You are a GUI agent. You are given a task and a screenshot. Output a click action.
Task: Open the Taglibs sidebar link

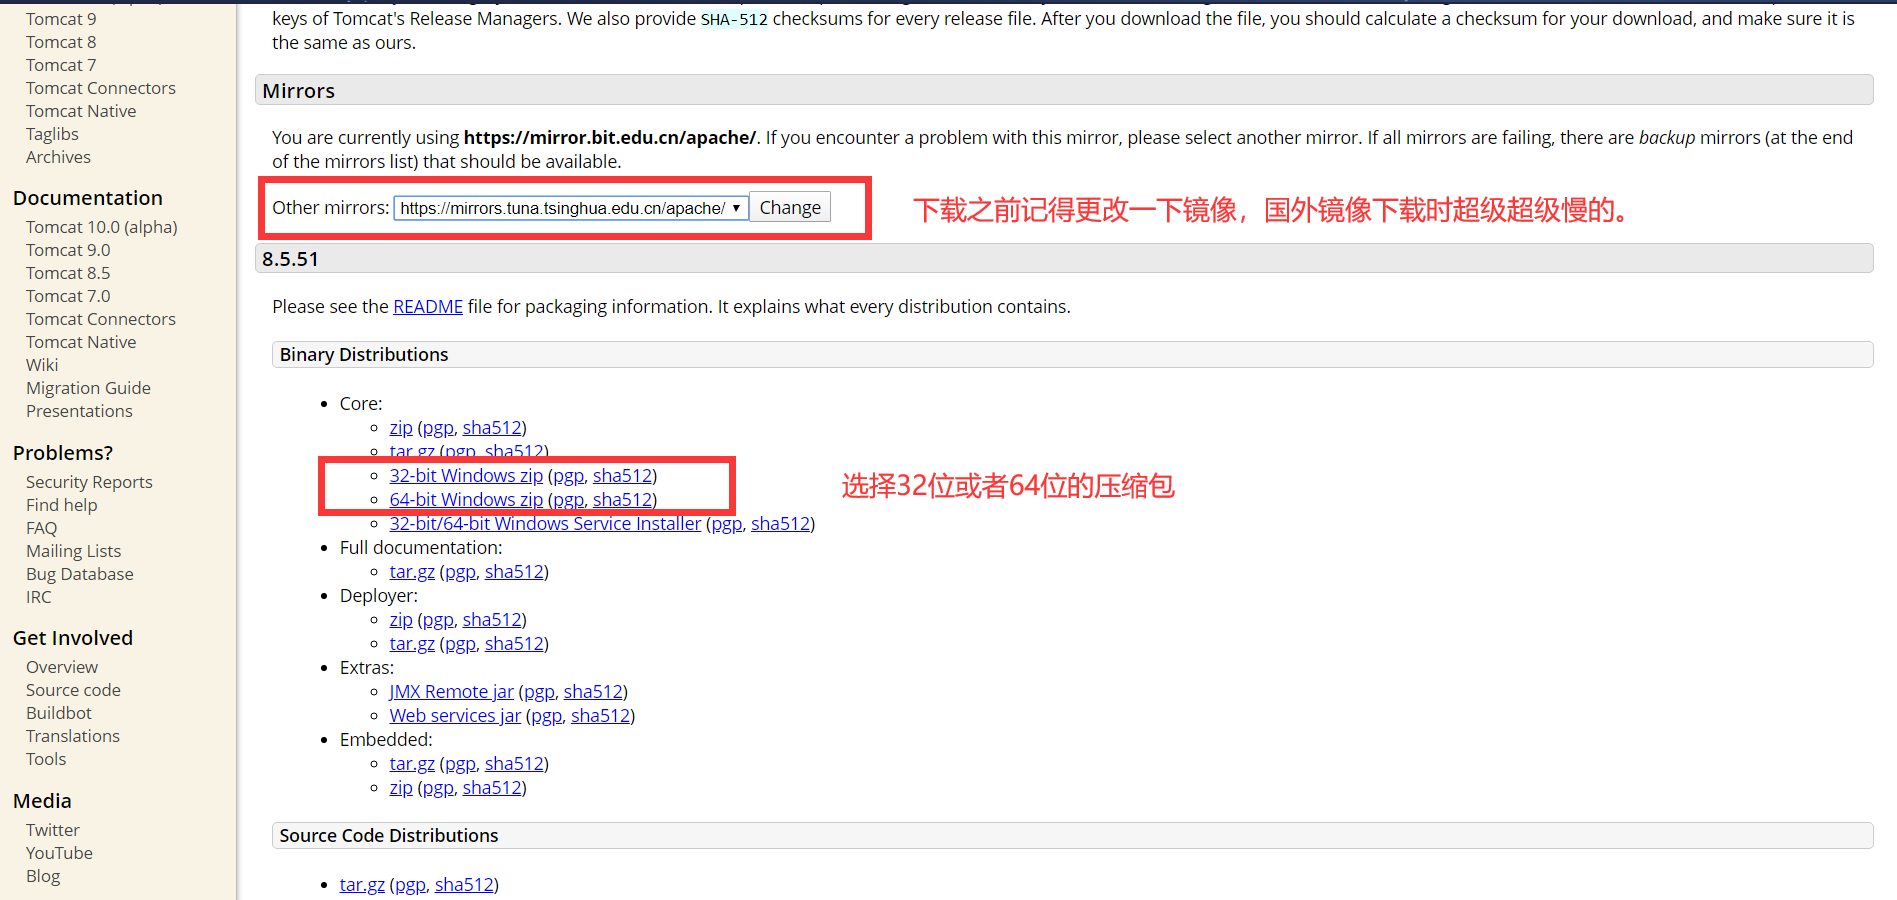(x=52, y=134)
